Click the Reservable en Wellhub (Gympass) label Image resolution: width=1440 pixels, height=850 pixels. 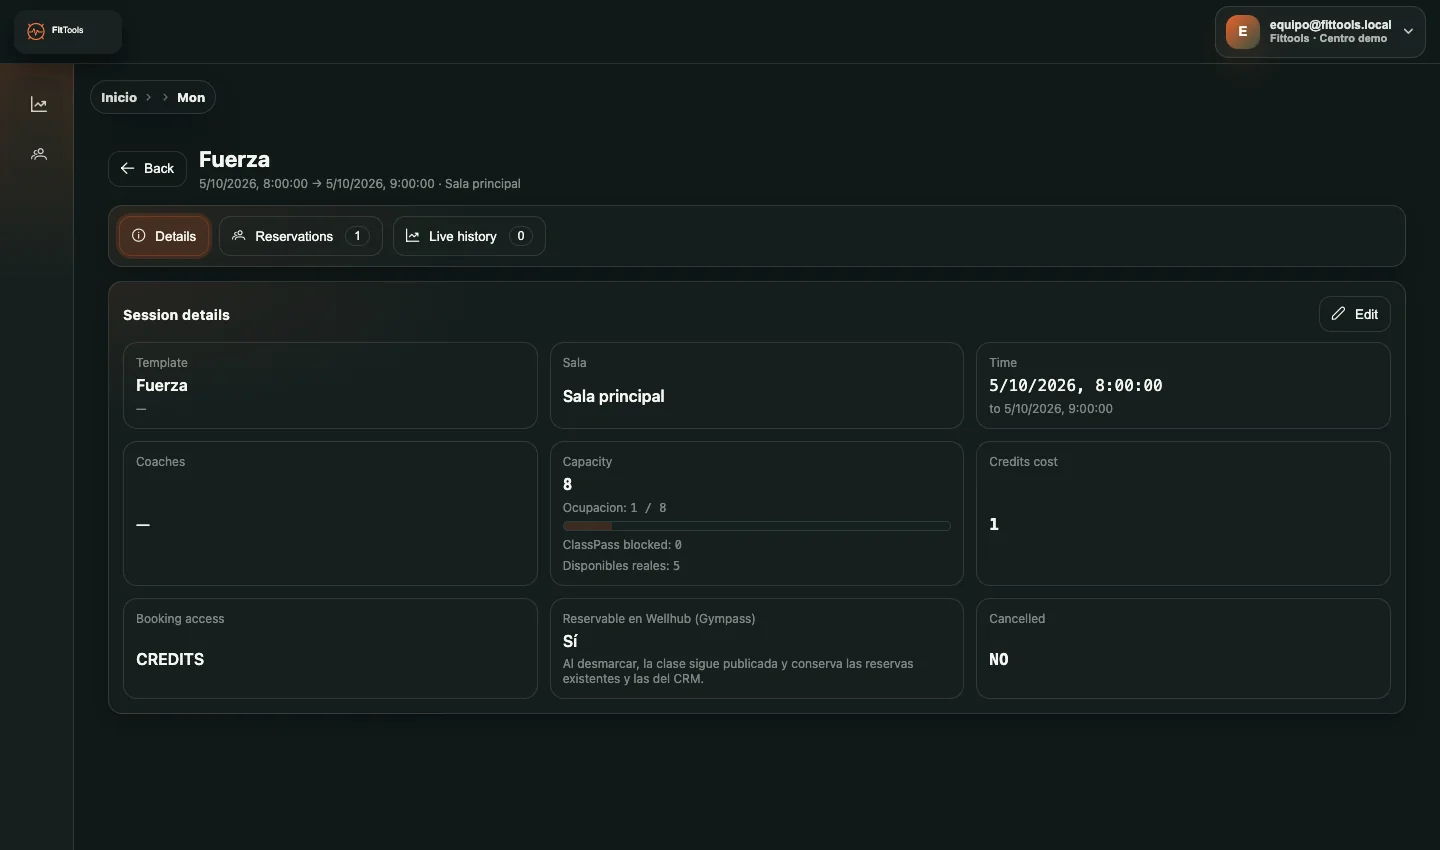tap(659, 619)
